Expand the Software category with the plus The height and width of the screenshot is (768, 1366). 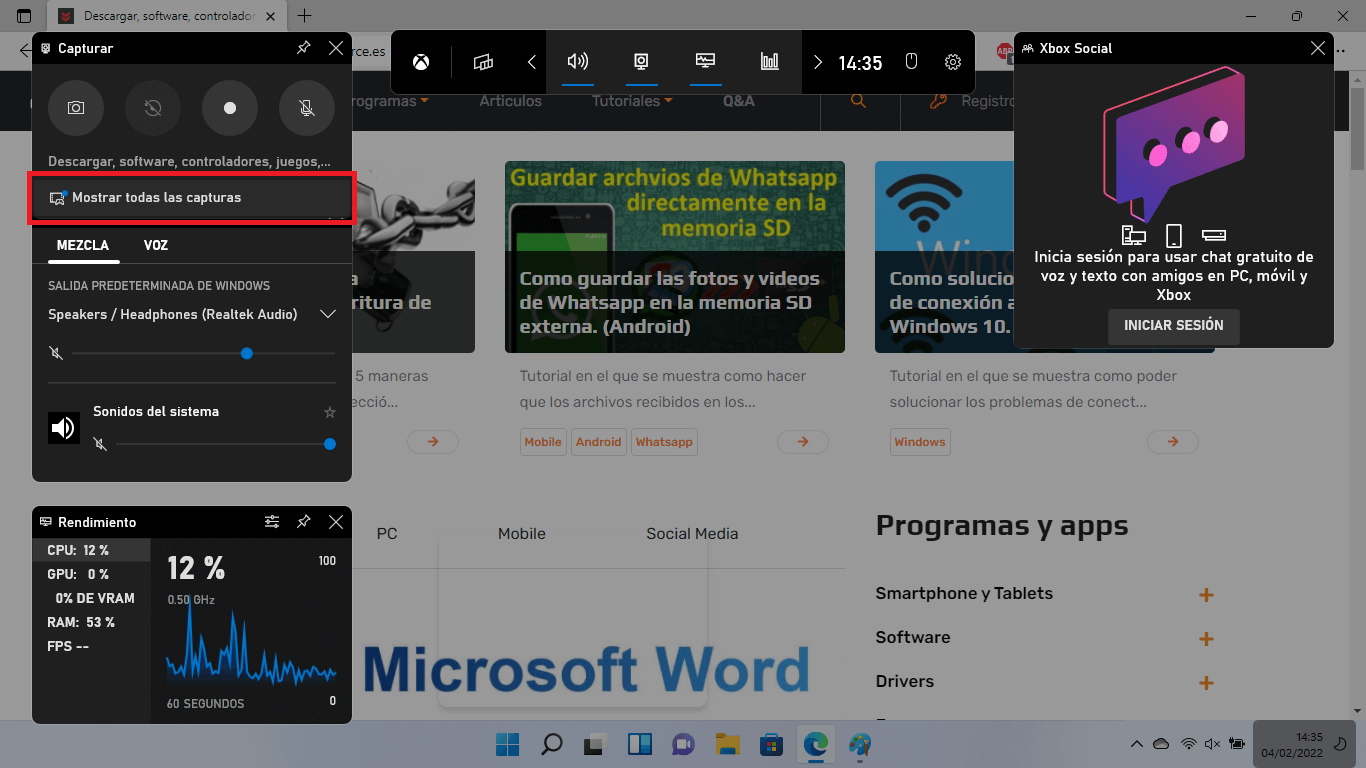click(x=1206, y=639)
